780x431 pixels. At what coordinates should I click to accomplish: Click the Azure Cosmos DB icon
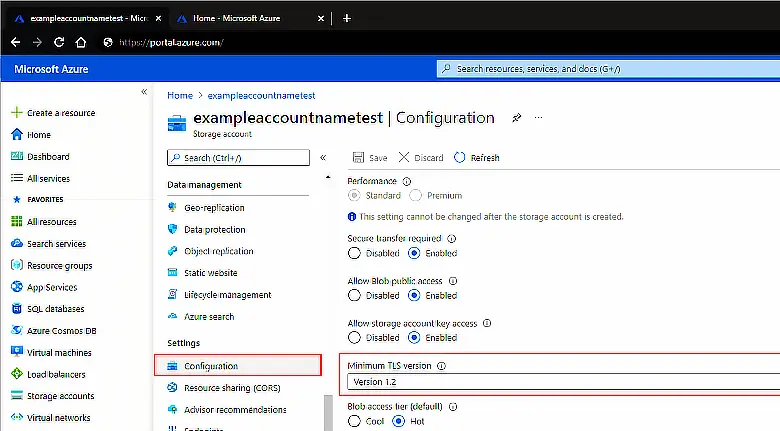coord(17,330)
